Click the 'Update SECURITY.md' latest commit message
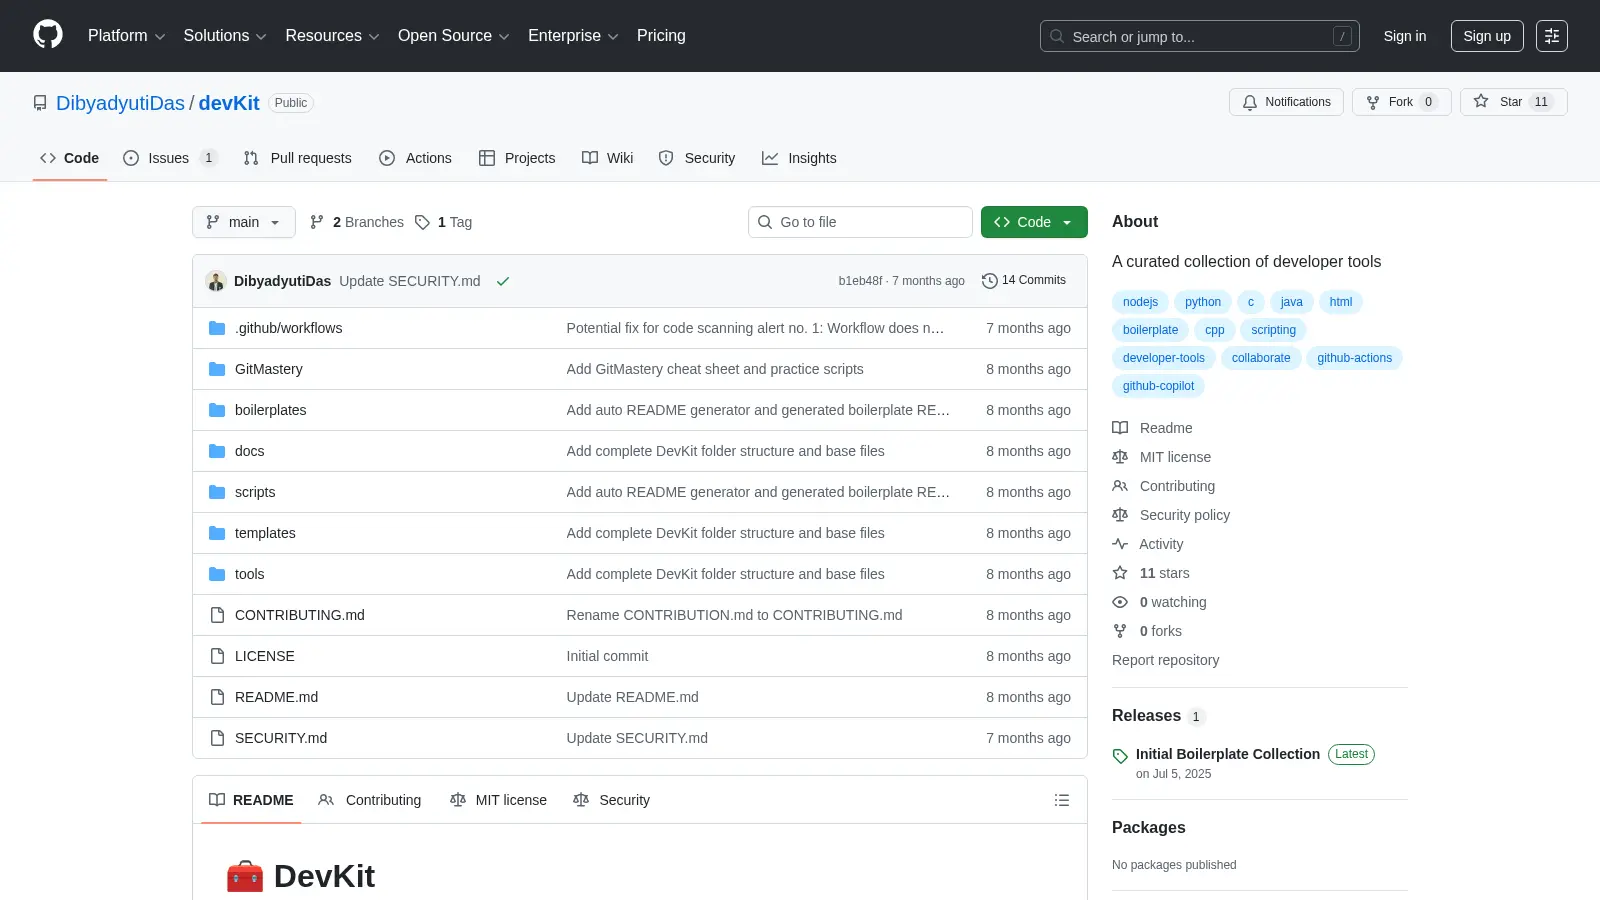1600x900 pixels. pyautogui.click(x=410, y=281)
